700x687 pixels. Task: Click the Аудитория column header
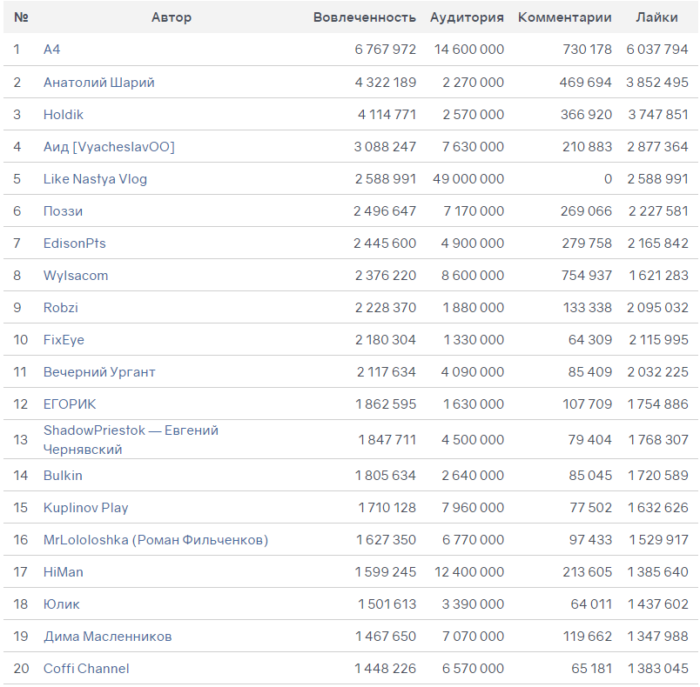[467, 17]
